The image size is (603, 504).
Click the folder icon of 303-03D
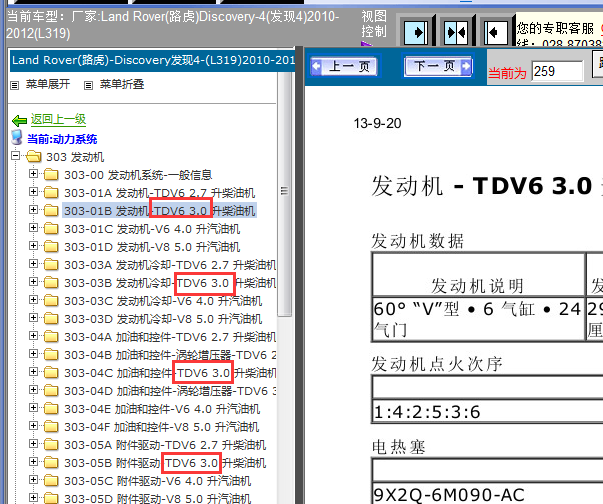[x=51, y=318]
